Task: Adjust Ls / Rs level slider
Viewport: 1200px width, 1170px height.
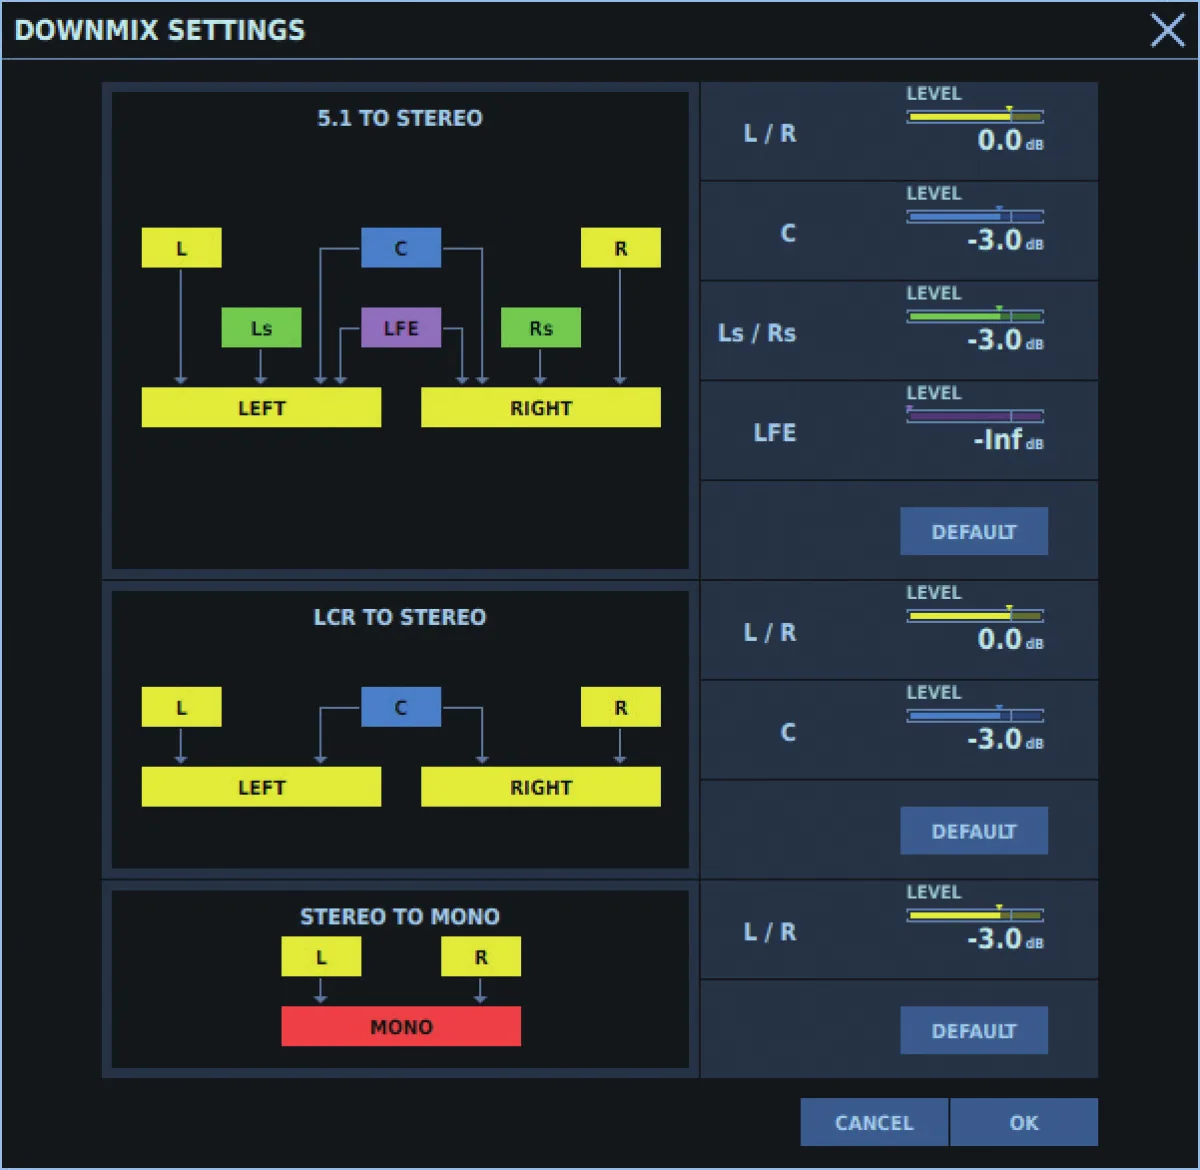Action: [x=975, y=316]
